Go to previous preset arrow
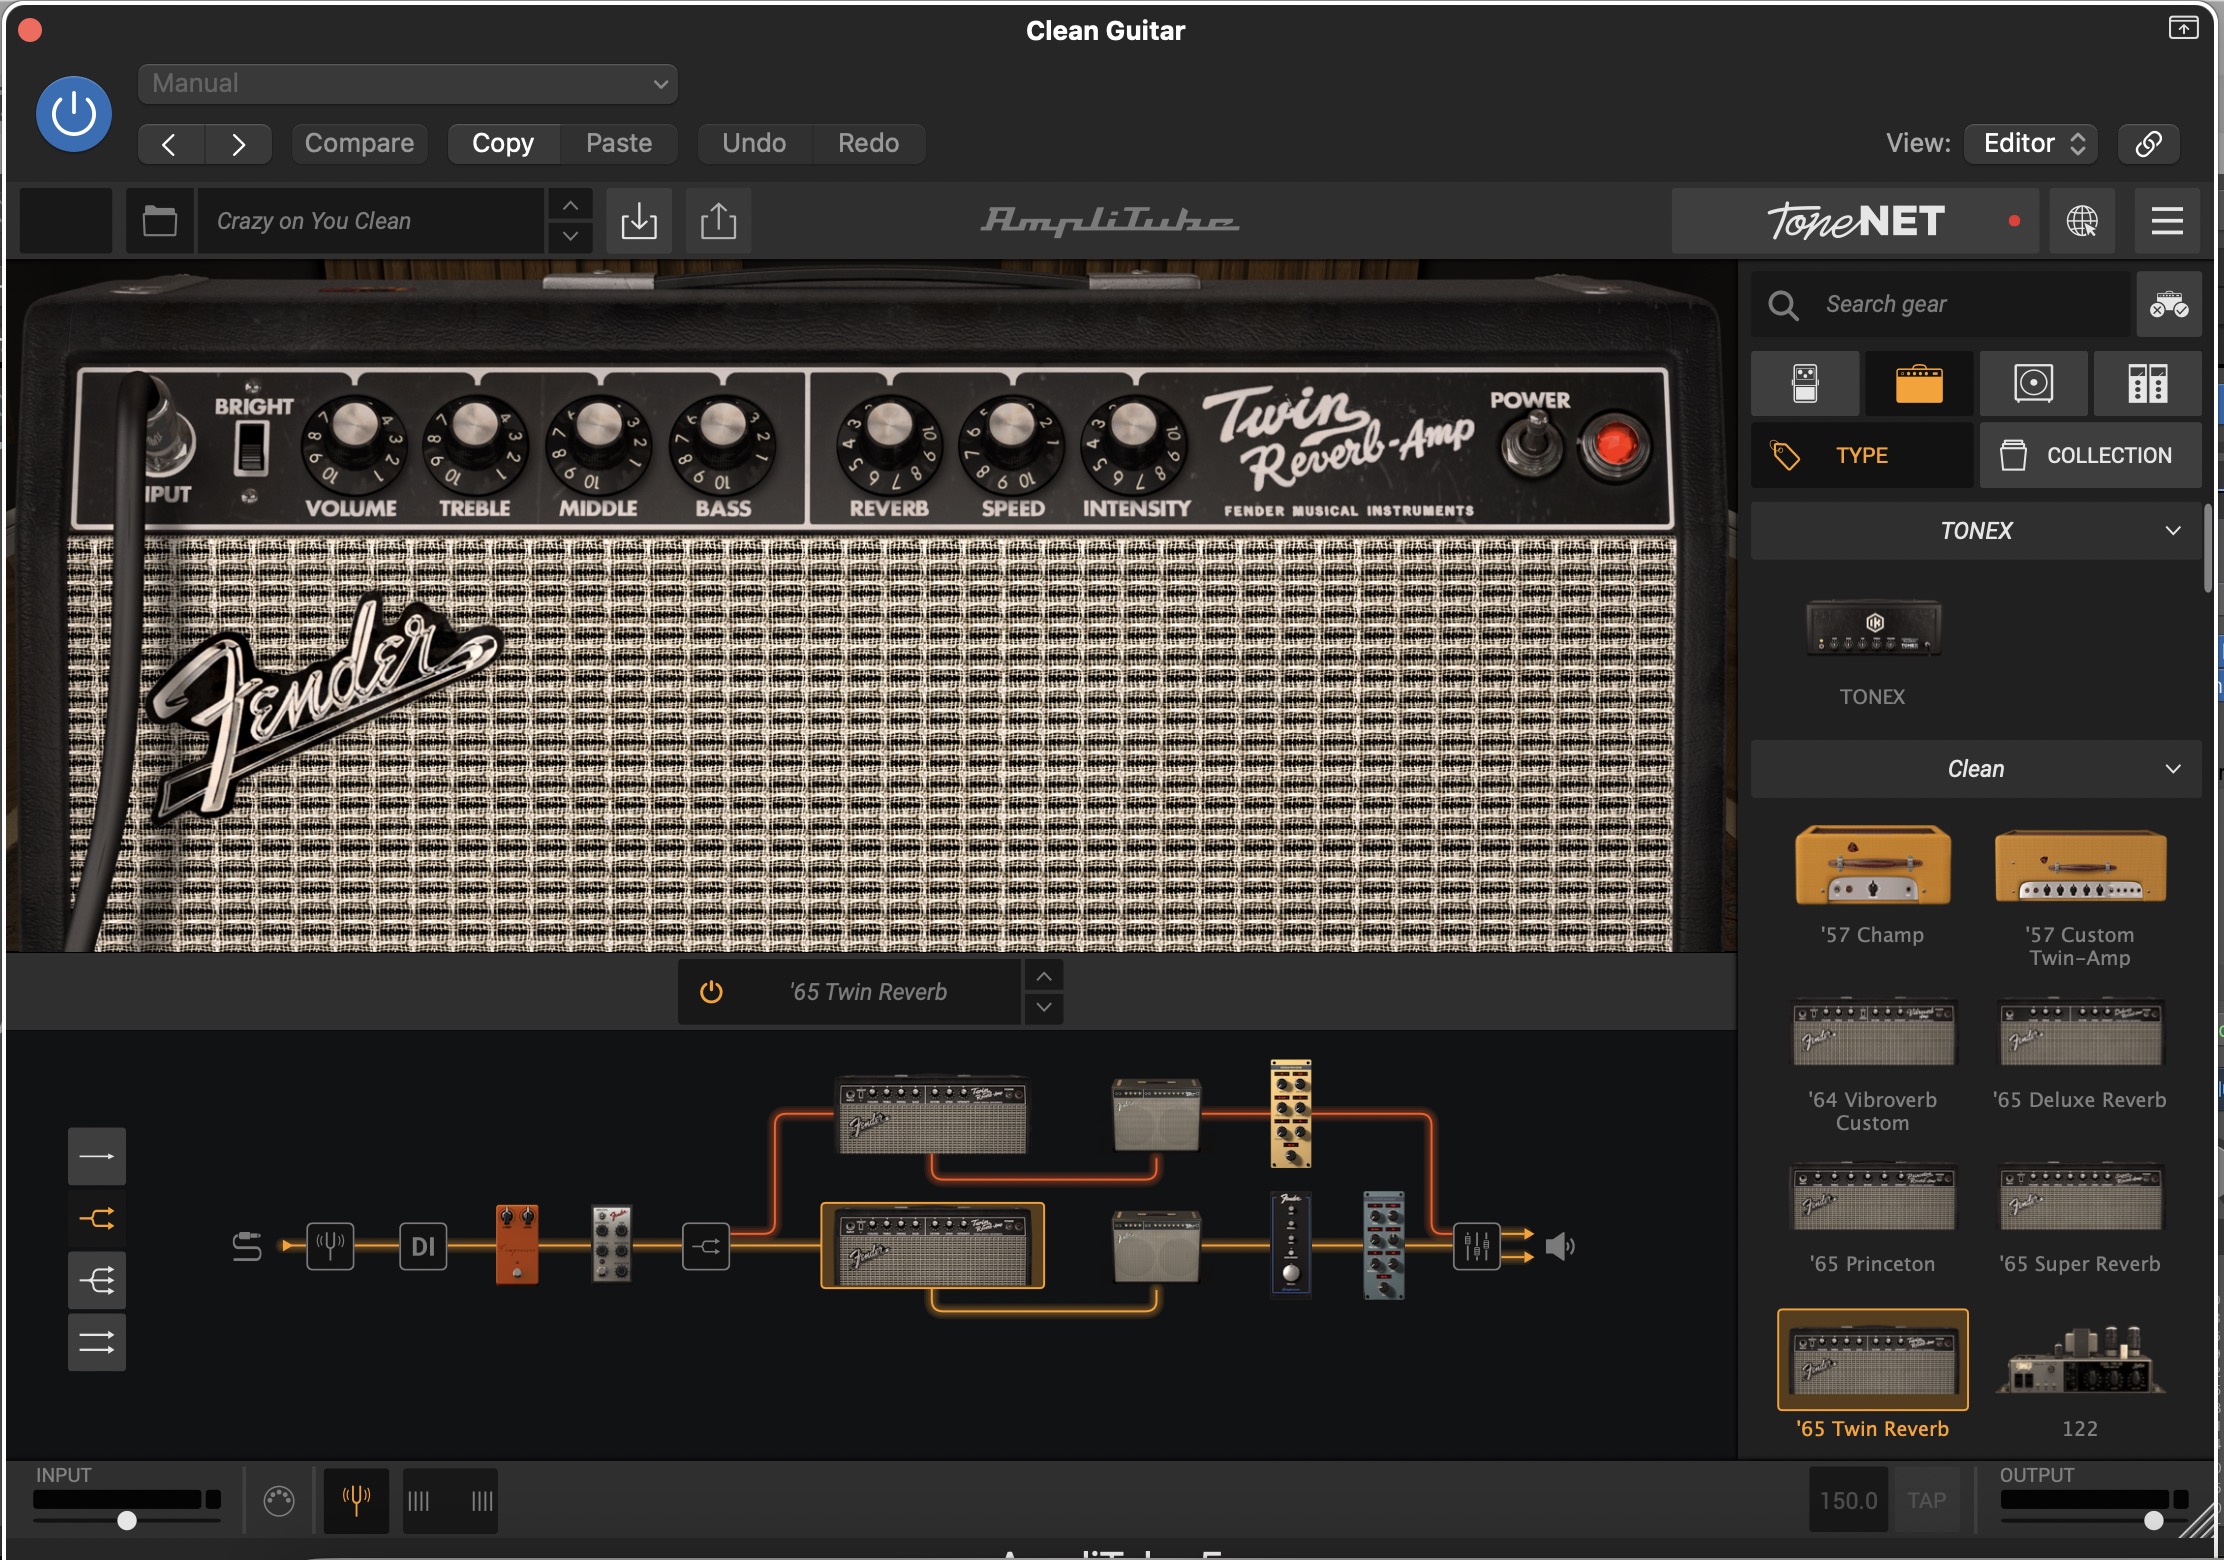 click(x=170, y=144)
